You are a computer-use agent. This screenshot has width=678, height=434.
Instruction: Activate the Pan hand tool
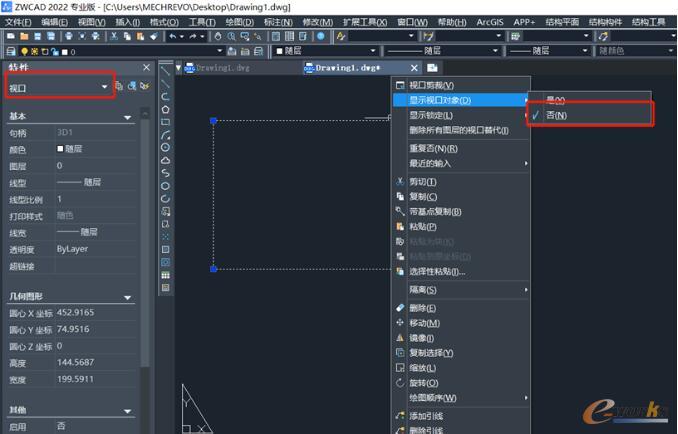click(218, 36)
